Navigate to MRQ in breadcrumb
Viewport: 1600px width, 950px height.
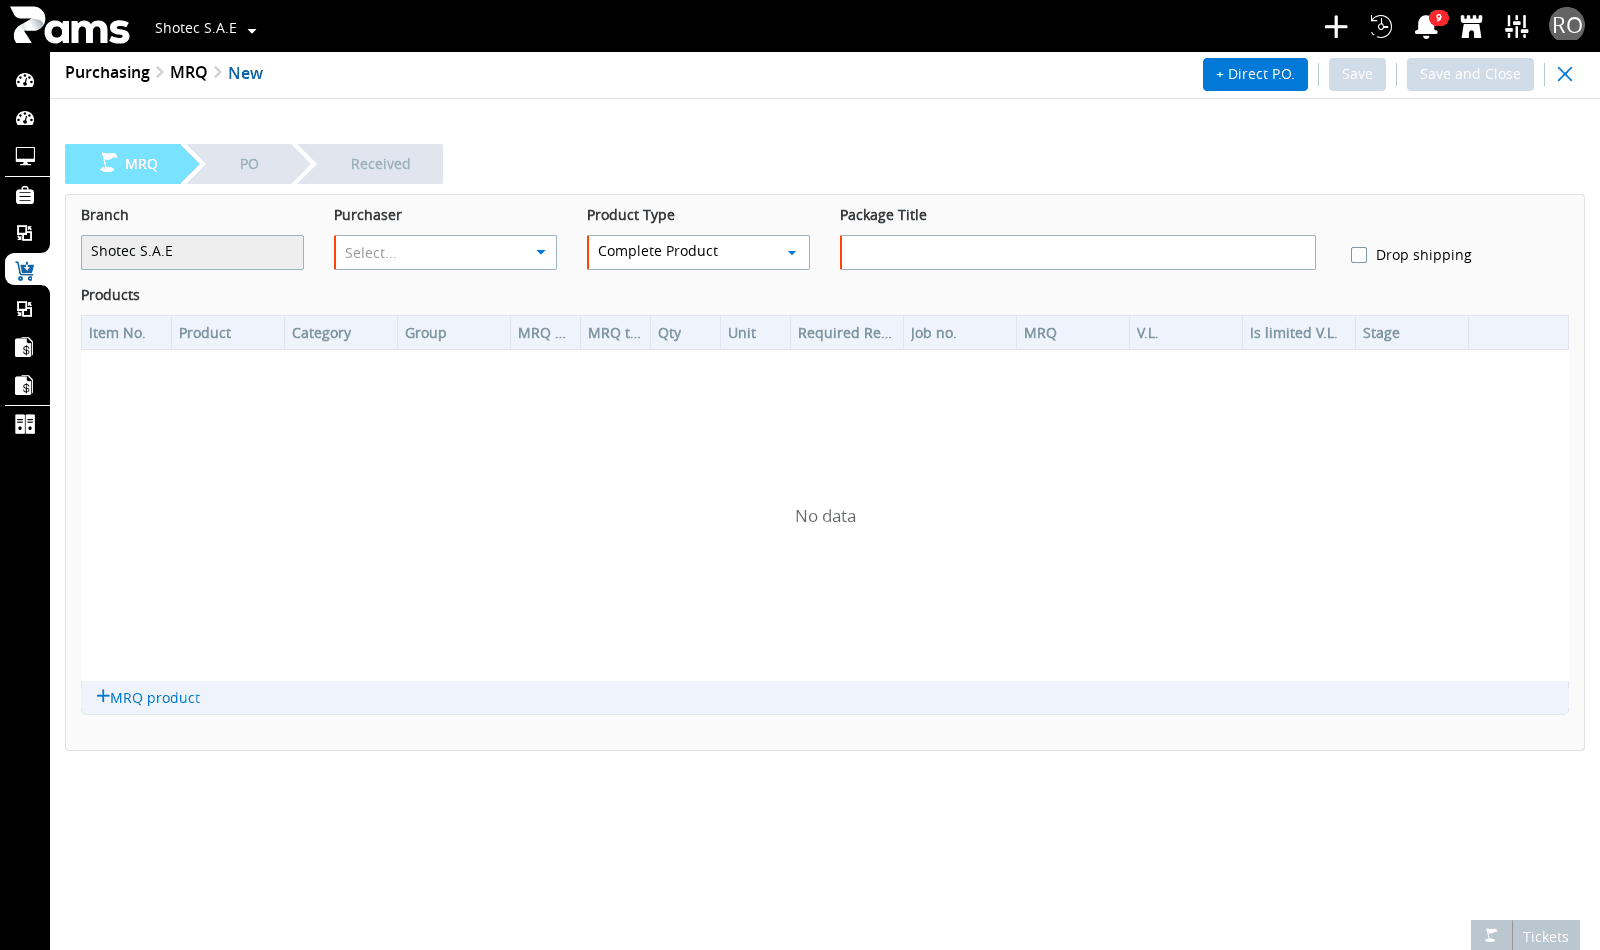(x=188, y=72)
